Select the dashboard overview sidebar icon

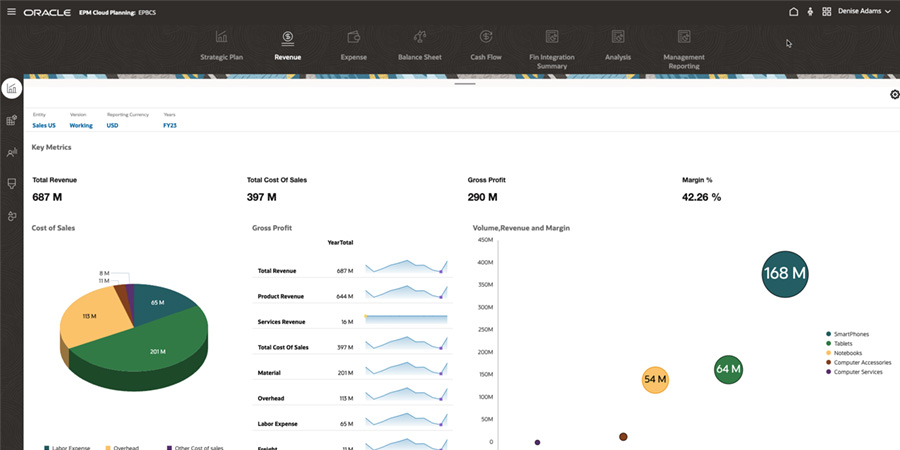click(x=11, y=88)
